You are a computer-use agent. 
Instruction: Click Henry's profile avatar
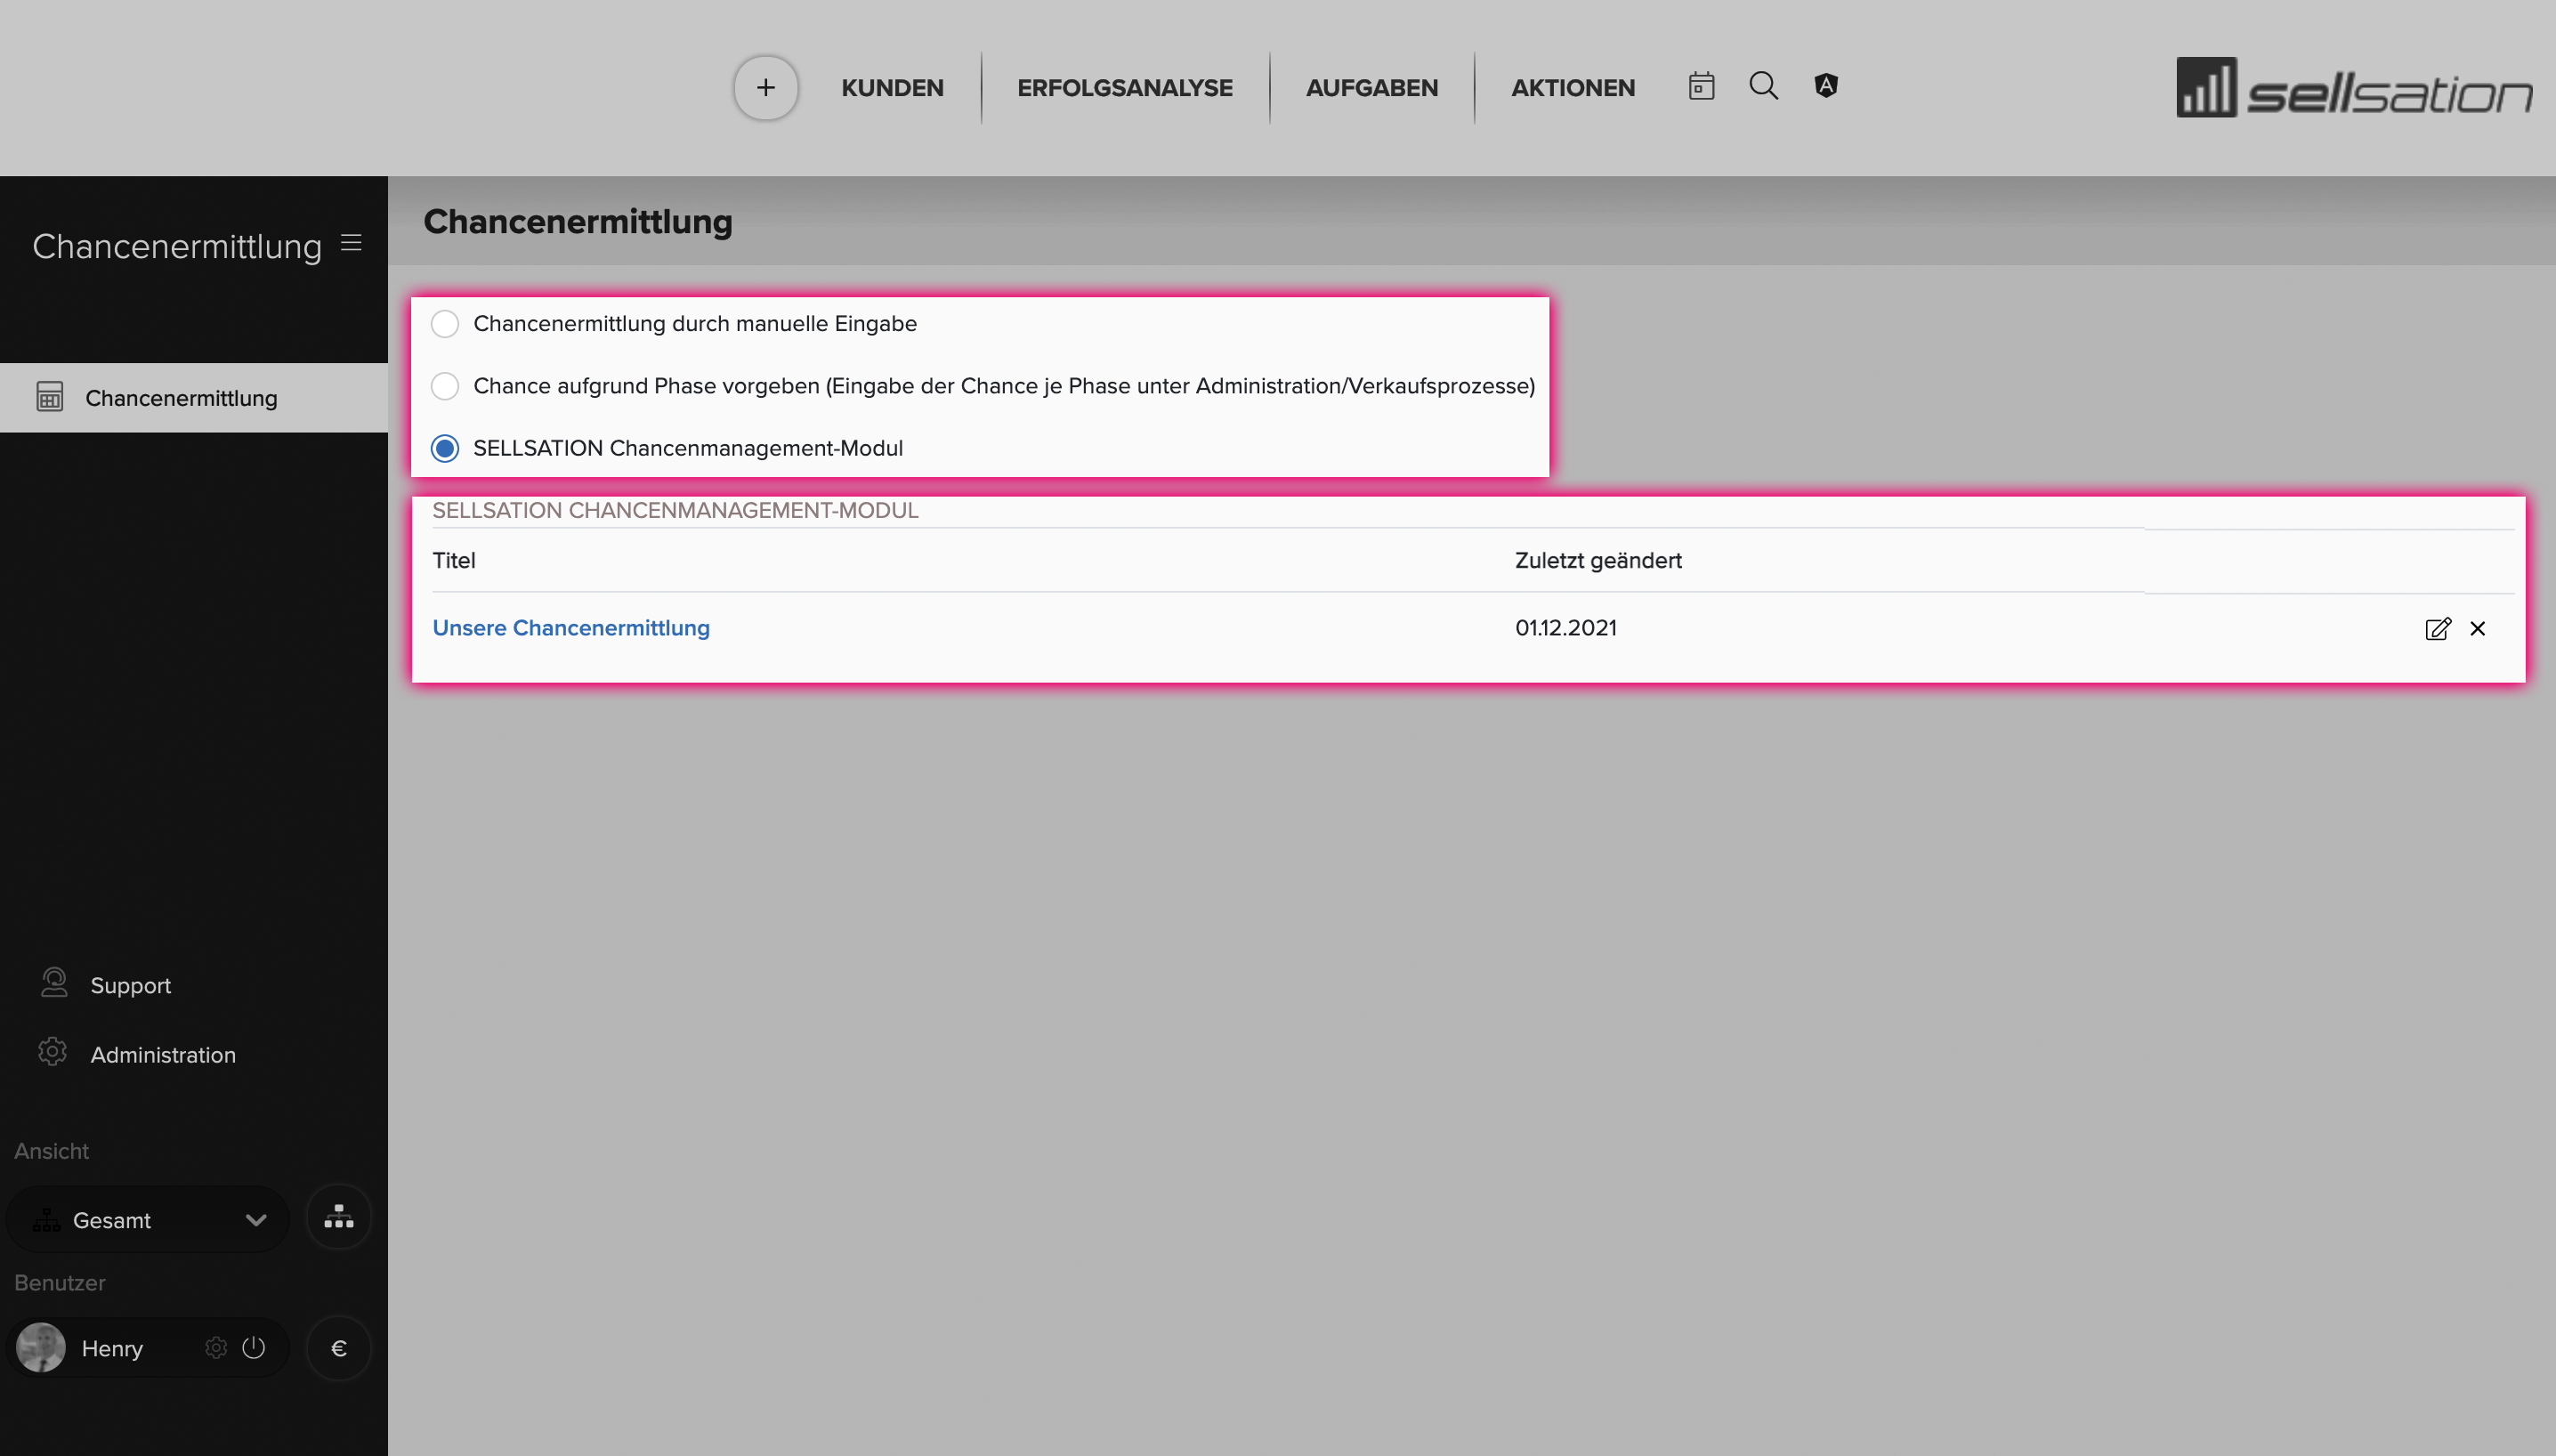(x=41, y=1347)
